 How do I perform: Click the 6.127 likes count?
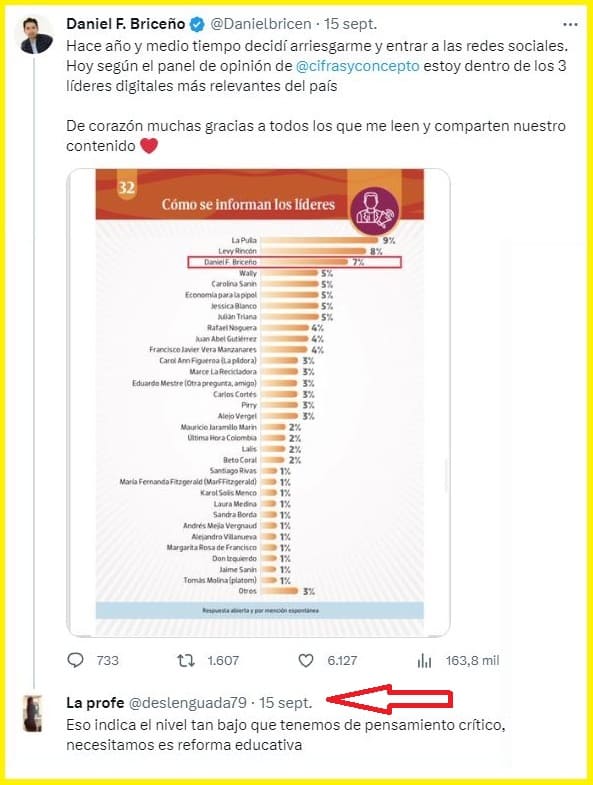[342, 661]
